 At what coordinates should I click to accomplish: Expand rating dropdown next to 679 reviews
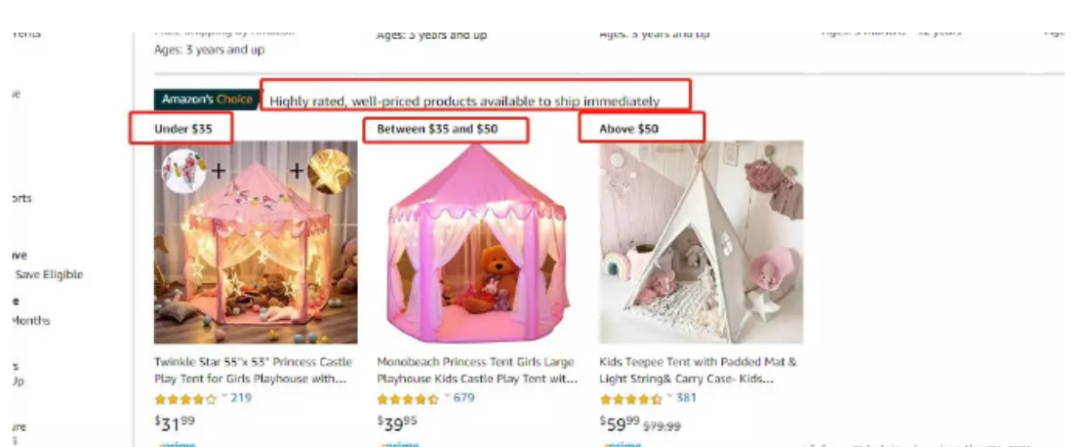coord(447,397)
